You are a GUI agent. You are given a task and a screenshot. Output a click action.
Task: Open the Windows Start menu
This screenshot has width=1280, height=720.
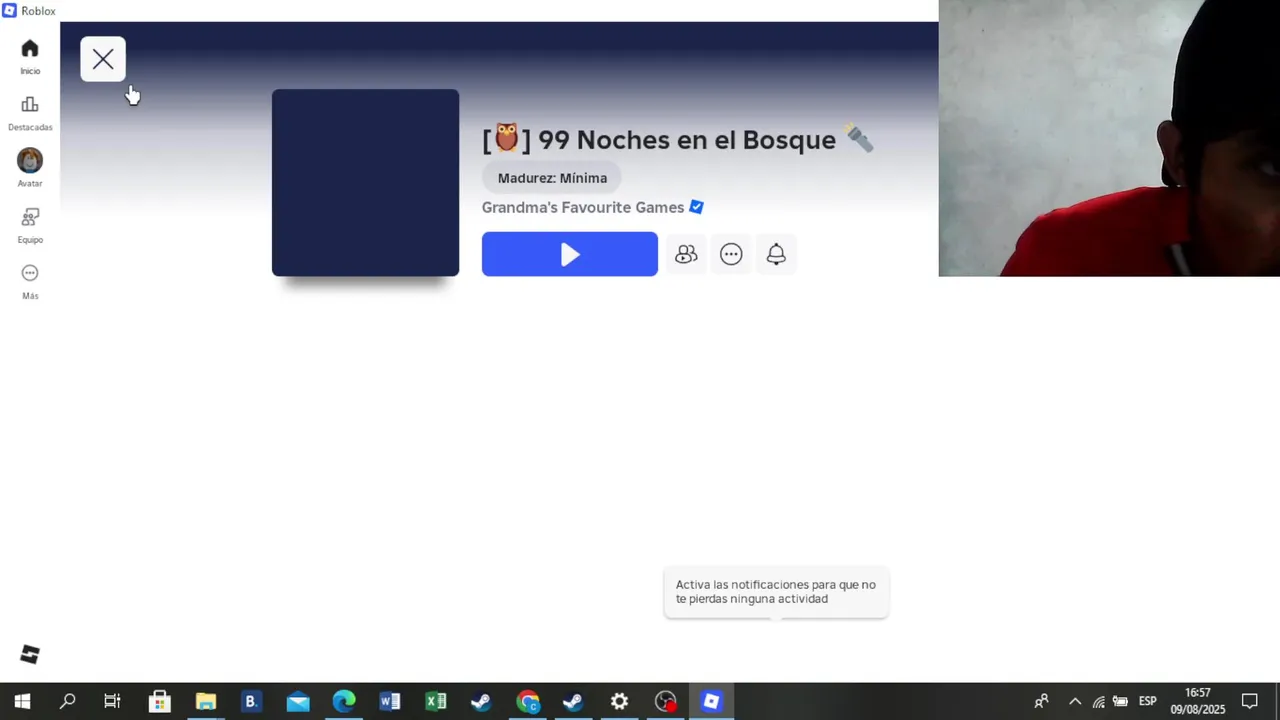coord(22,702)
